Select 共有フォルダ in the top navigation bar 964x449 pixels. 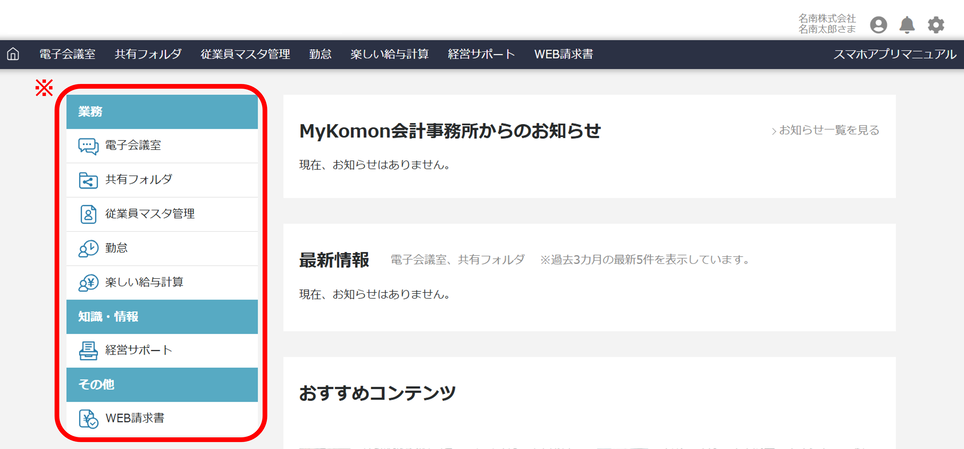tap(148, 54)
